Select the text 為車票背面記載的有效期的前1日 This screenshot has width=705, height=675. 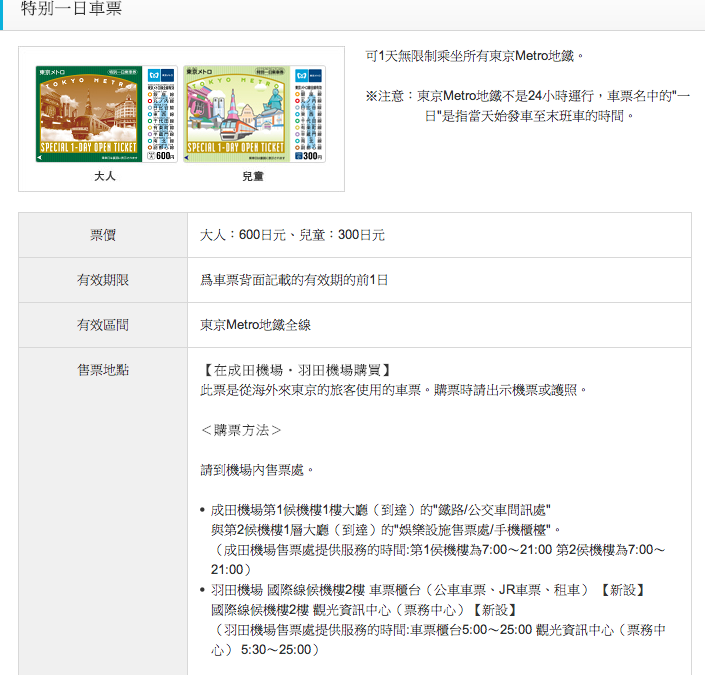tap(294, 280)
